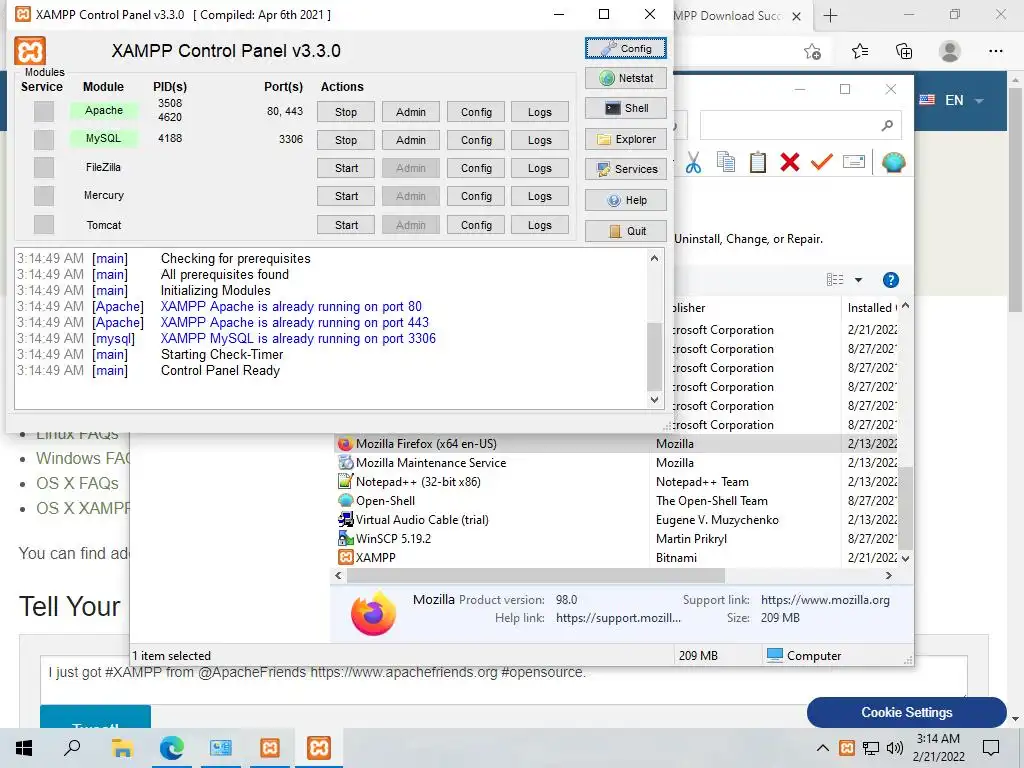Image resolution: width=1024 pixels, height=768 pixels.
Task: Open FileZilla Config menu
Action: click(475, 168)
